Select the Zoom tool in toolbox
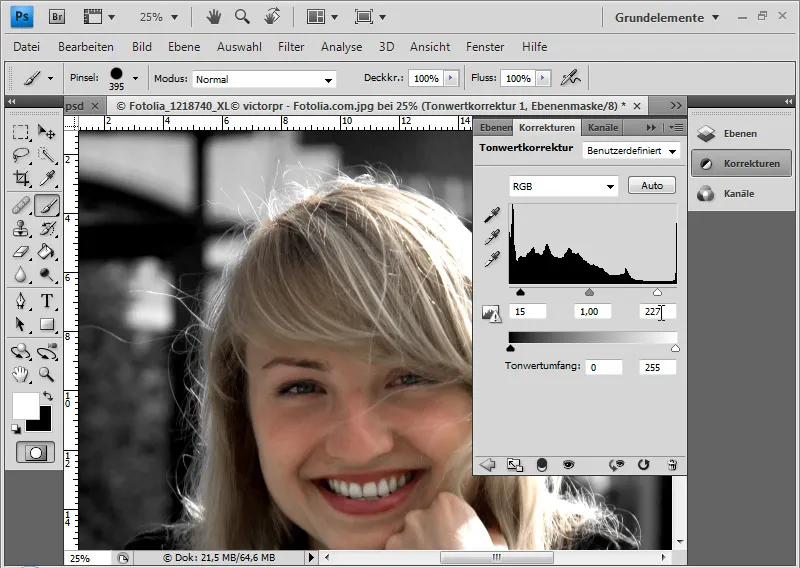The height and width of the screenshot is (568, 800). [x=47, y=375]
